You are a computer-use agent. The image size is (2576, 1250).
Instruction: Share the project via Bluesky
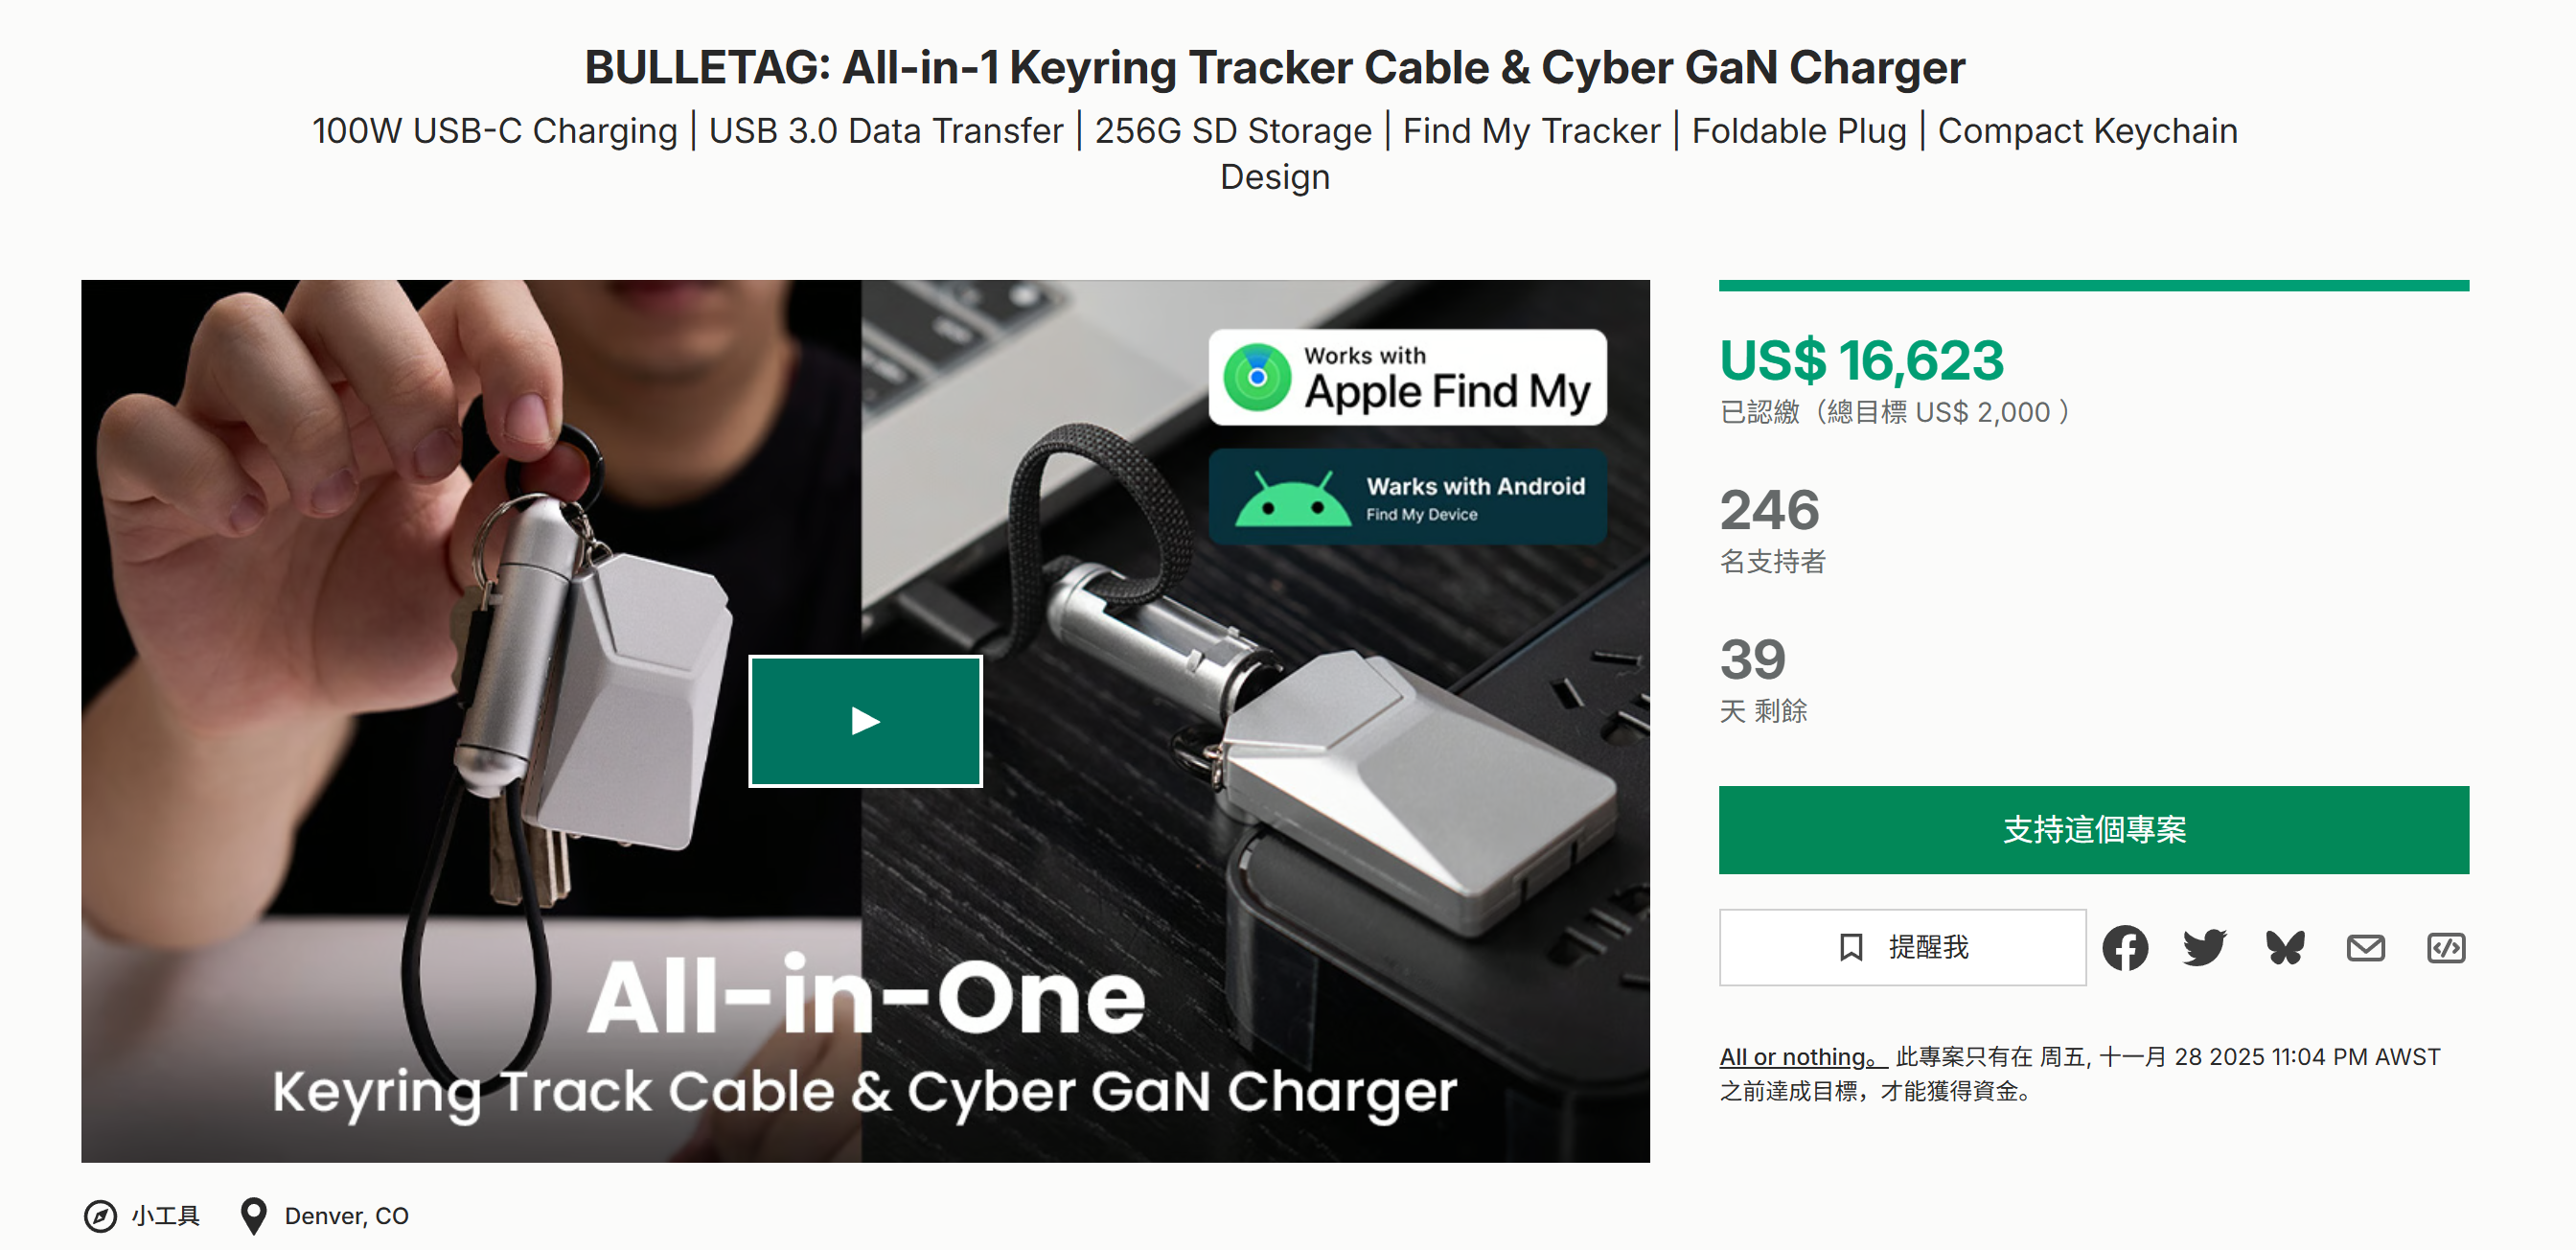coord(2286,947)
